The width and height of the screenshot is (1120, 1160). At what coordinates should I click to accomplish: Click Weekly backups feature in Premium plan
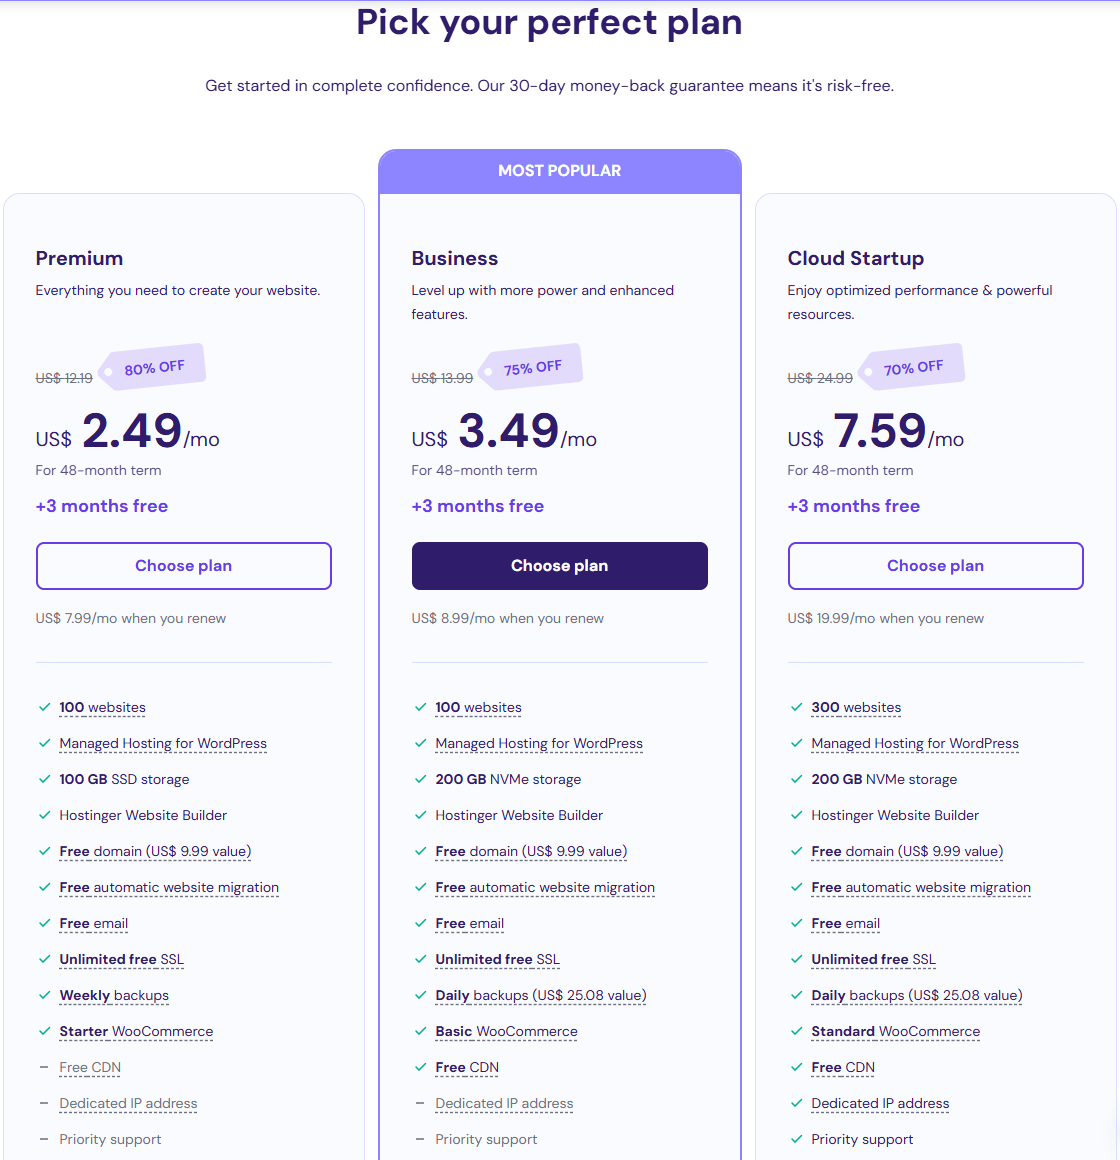coord(114,996)
